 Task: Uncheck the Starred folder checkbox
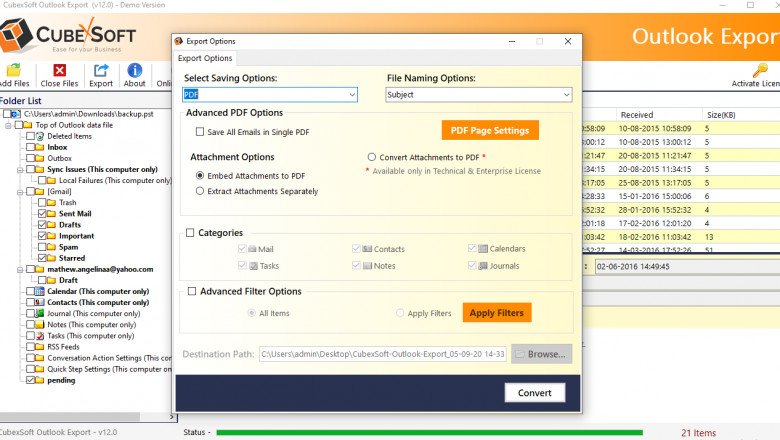click(42, 258)
